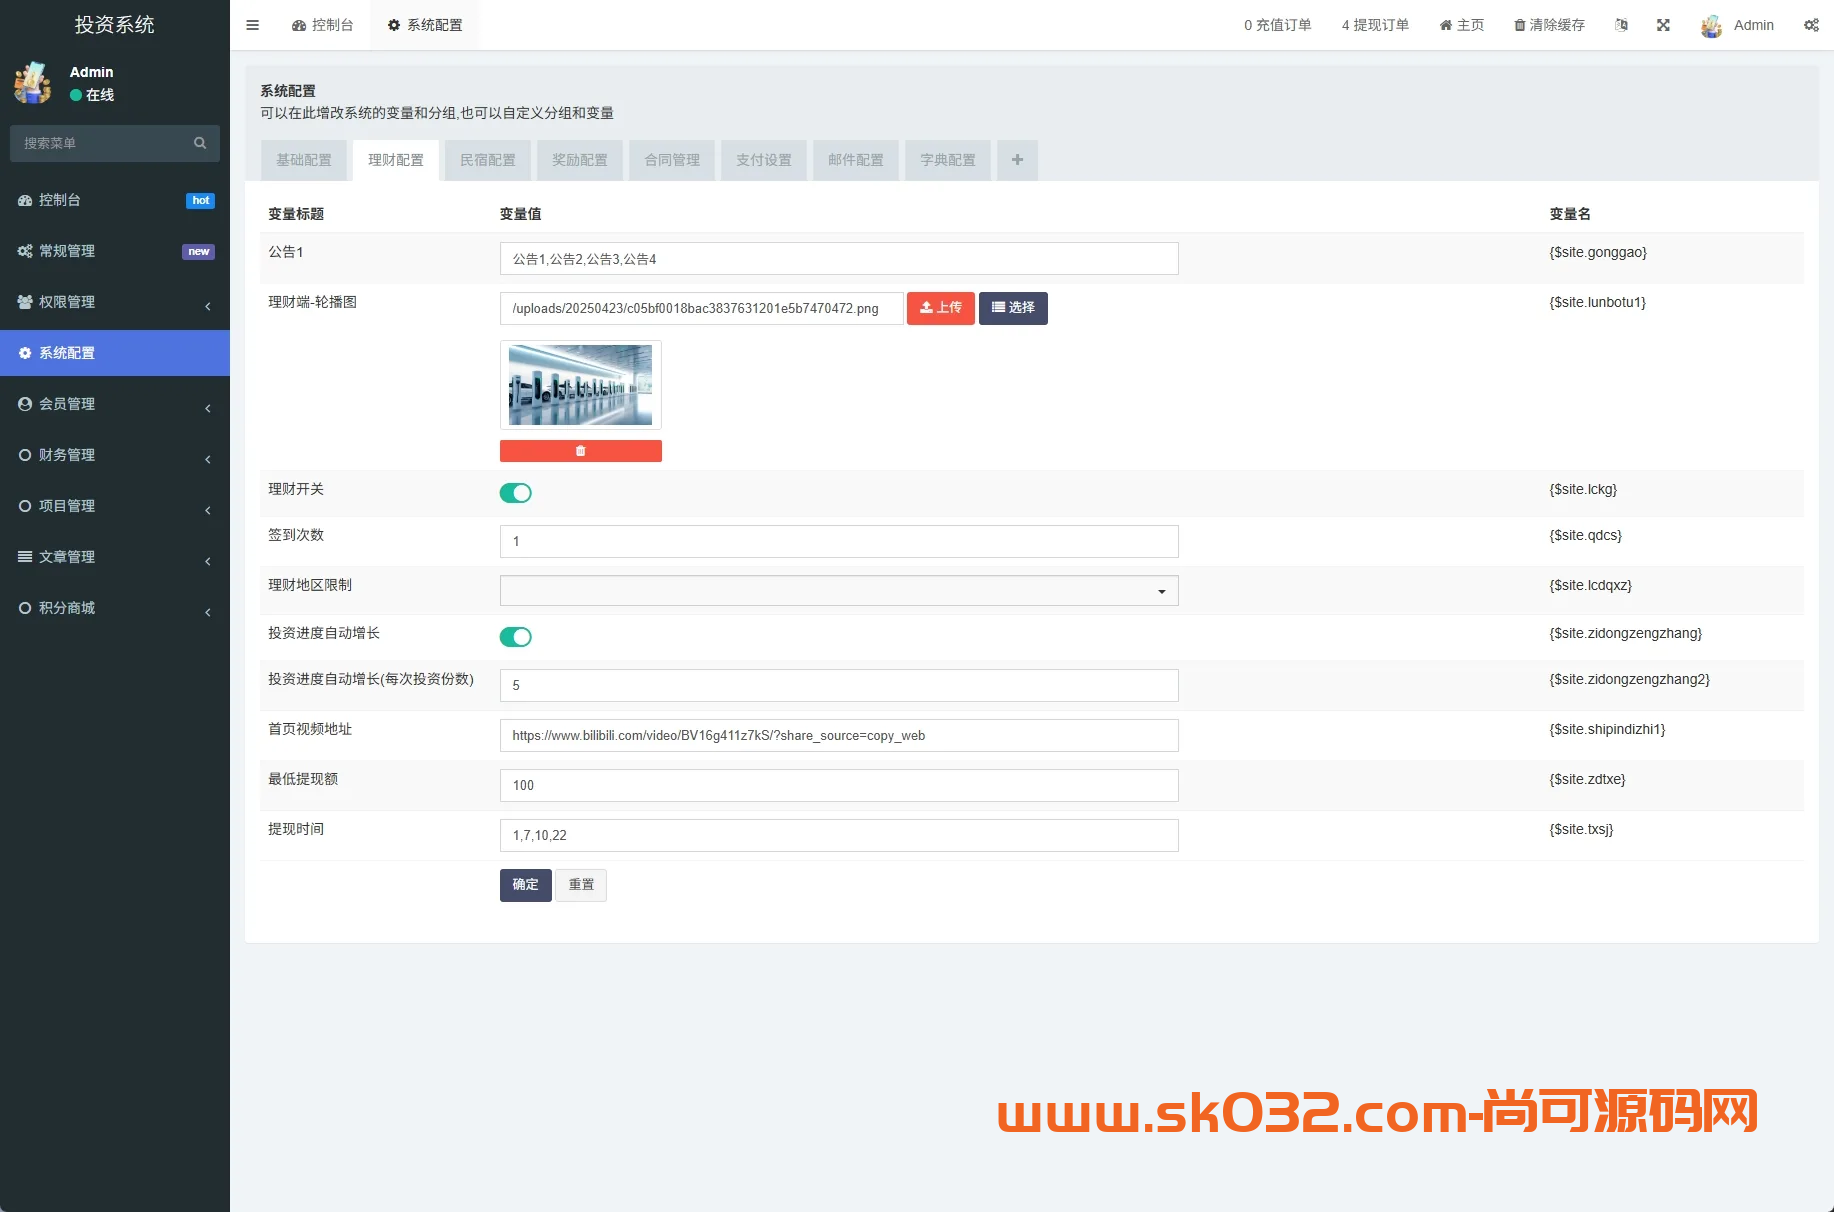Select 积分商城 in the left sidebar
1834x1212 pixels.
66,608
